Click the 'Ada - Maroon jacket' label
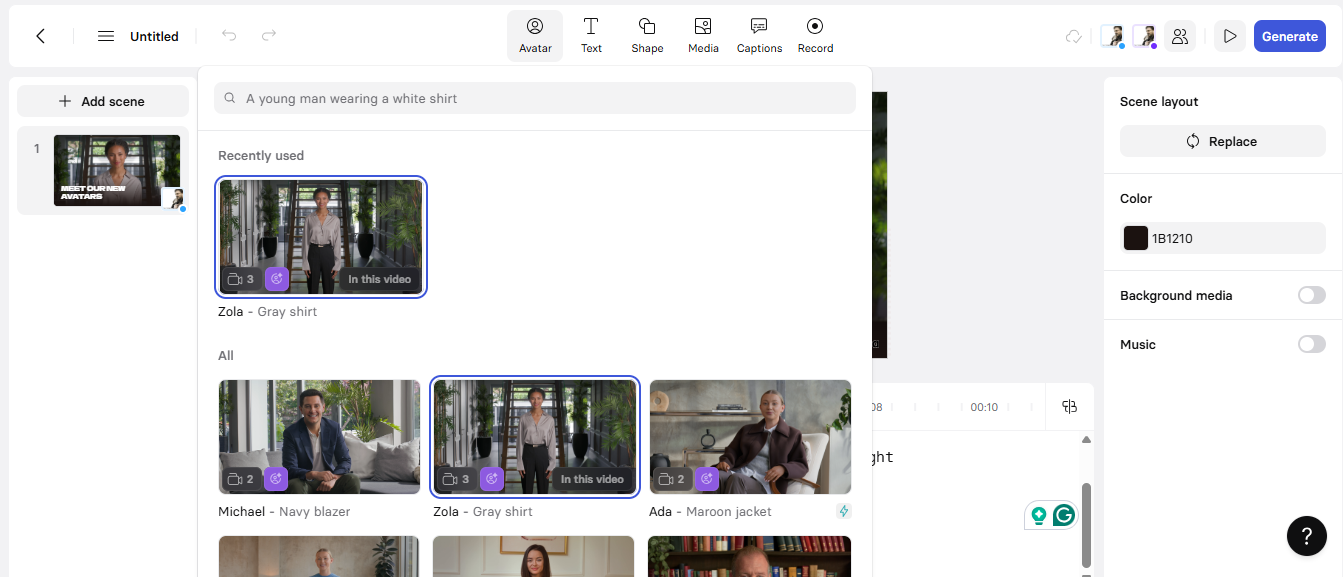Screen dimensions: 1343x577 pos(711,511)
